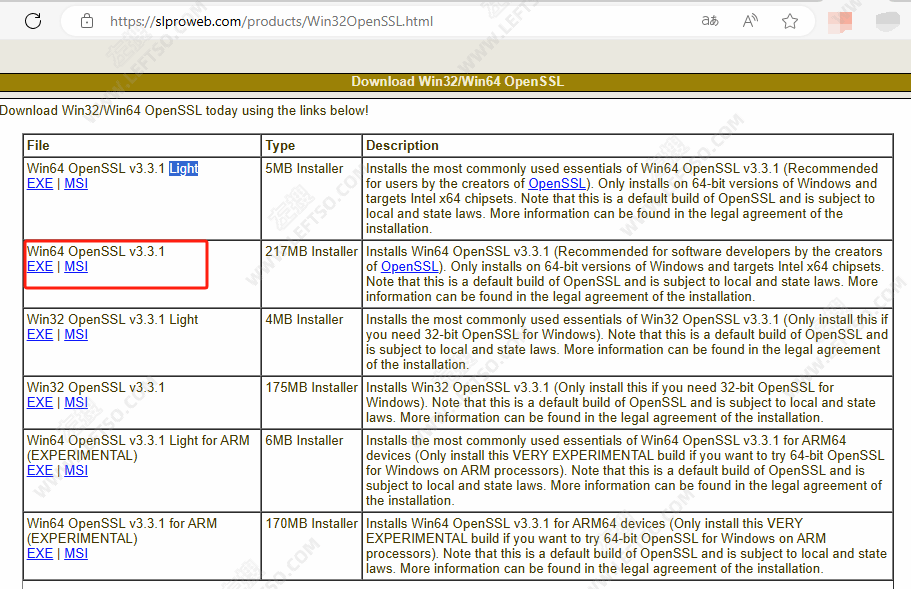
Task: View site info via the lock icon
Action: pyautogui.click(x=87, y=21)
